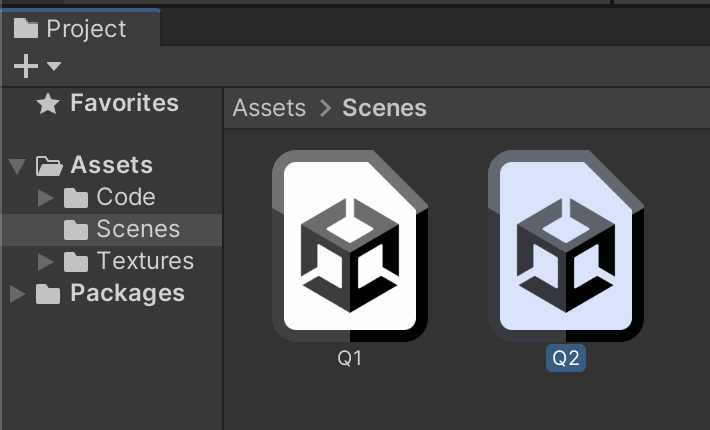710x430 pixels.
Task: Select the Q2 scene asset icon
Action: [x=566, y=246]
